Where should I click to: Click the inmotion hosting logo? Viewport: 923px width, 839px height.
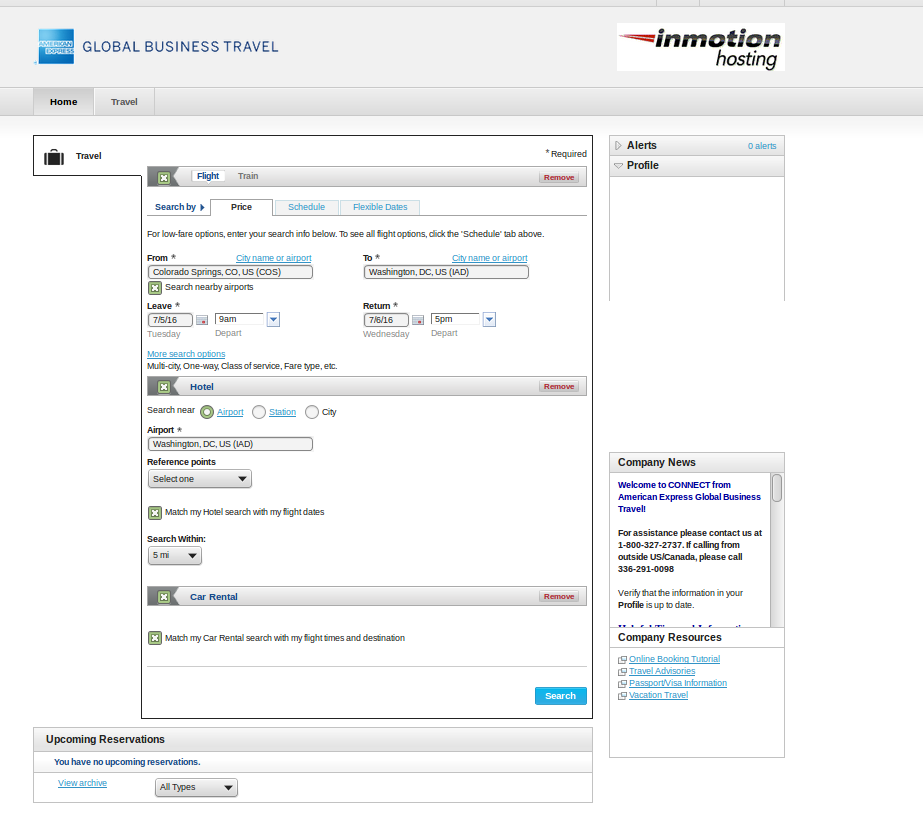coord(700,47)
